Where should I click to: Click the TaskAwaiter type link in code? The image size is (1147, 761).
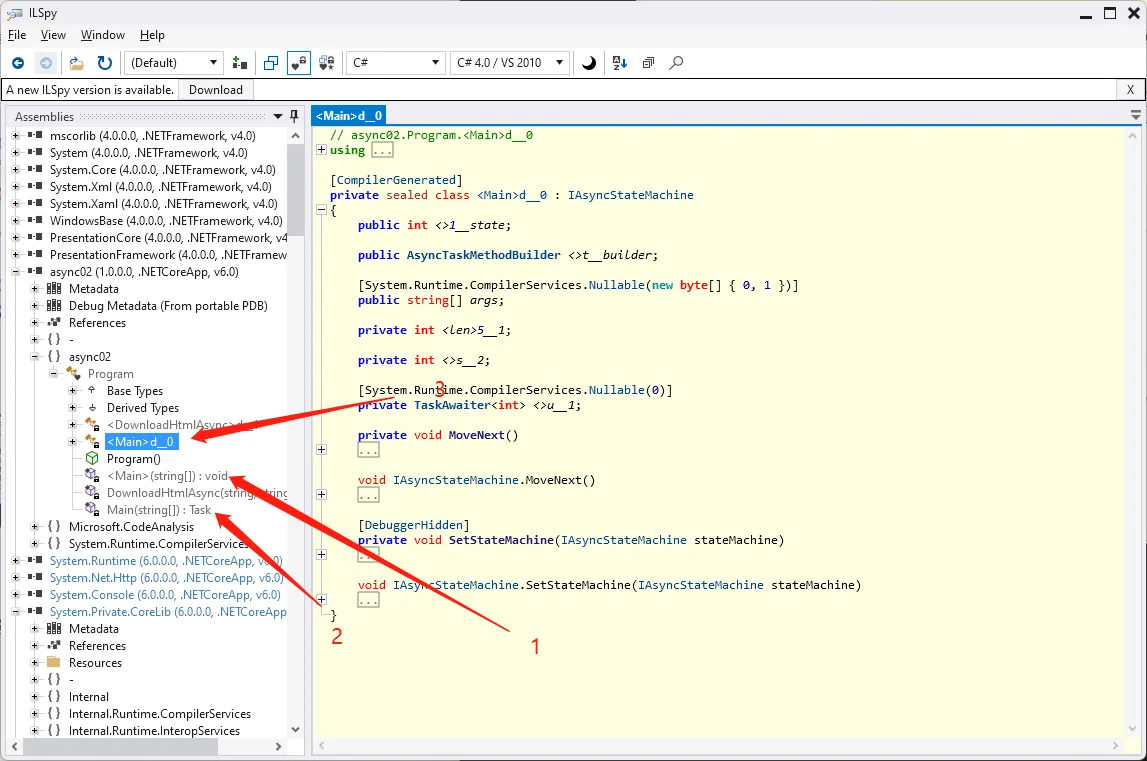tap(452, 405)
